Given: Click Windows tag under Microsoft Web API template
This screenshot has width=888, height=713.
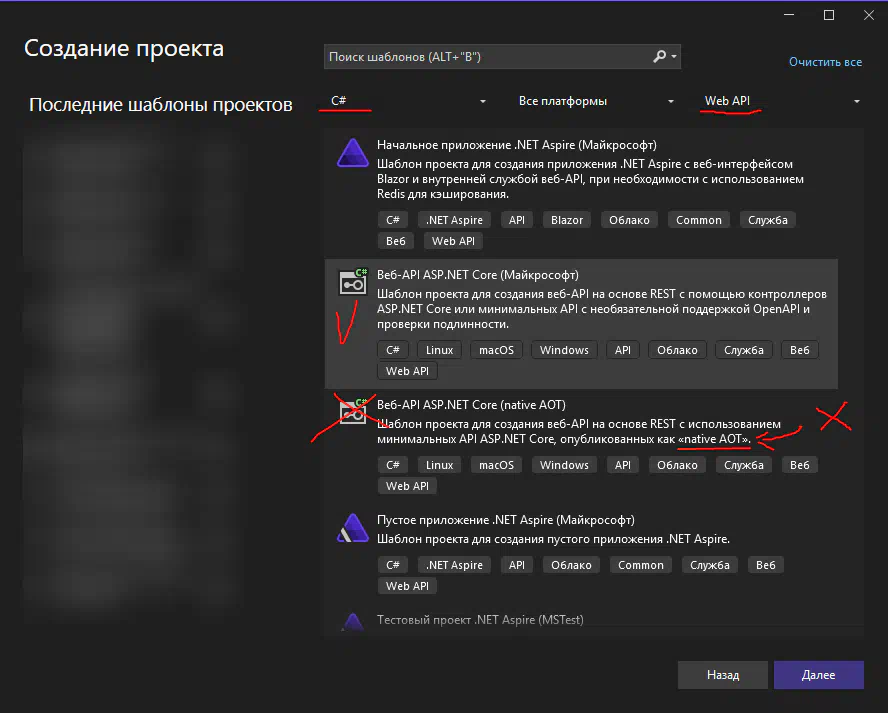Looking at the screenshot, I should 564,350.
